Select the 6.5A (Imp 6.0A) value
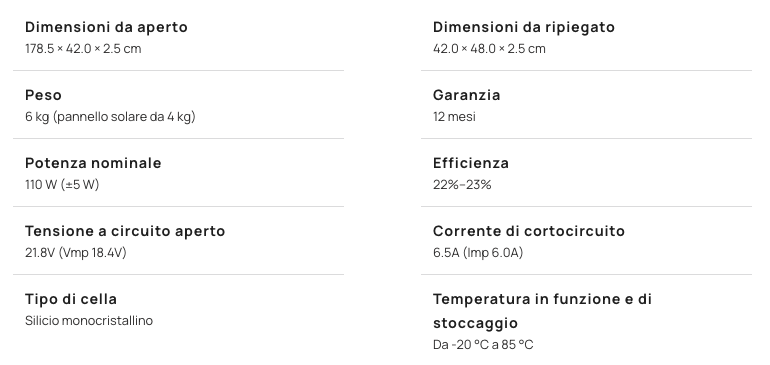 [478, 253]
